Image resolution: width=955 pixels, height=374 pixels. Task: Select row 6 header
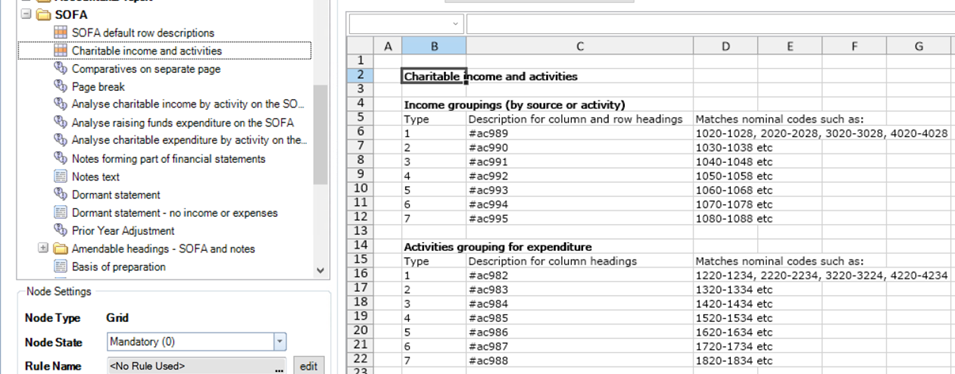pos(360,133)
